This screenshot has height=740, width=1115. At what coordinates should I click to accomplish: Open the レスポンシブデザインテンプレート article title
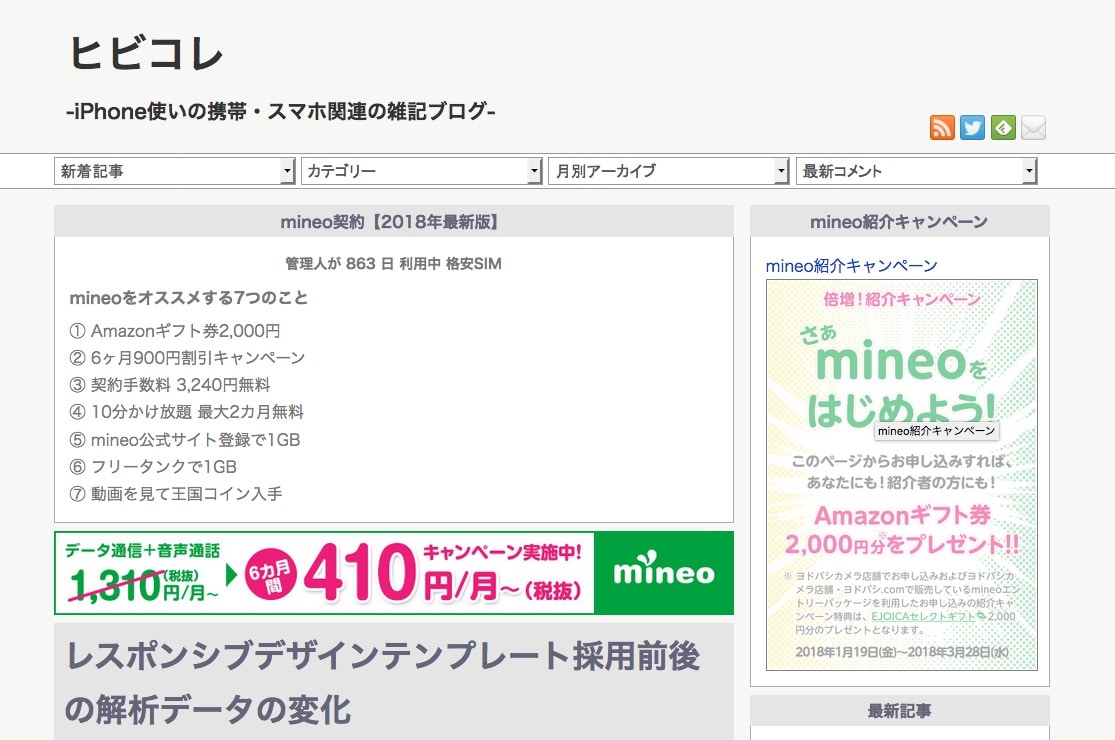[x=384, y=682]
